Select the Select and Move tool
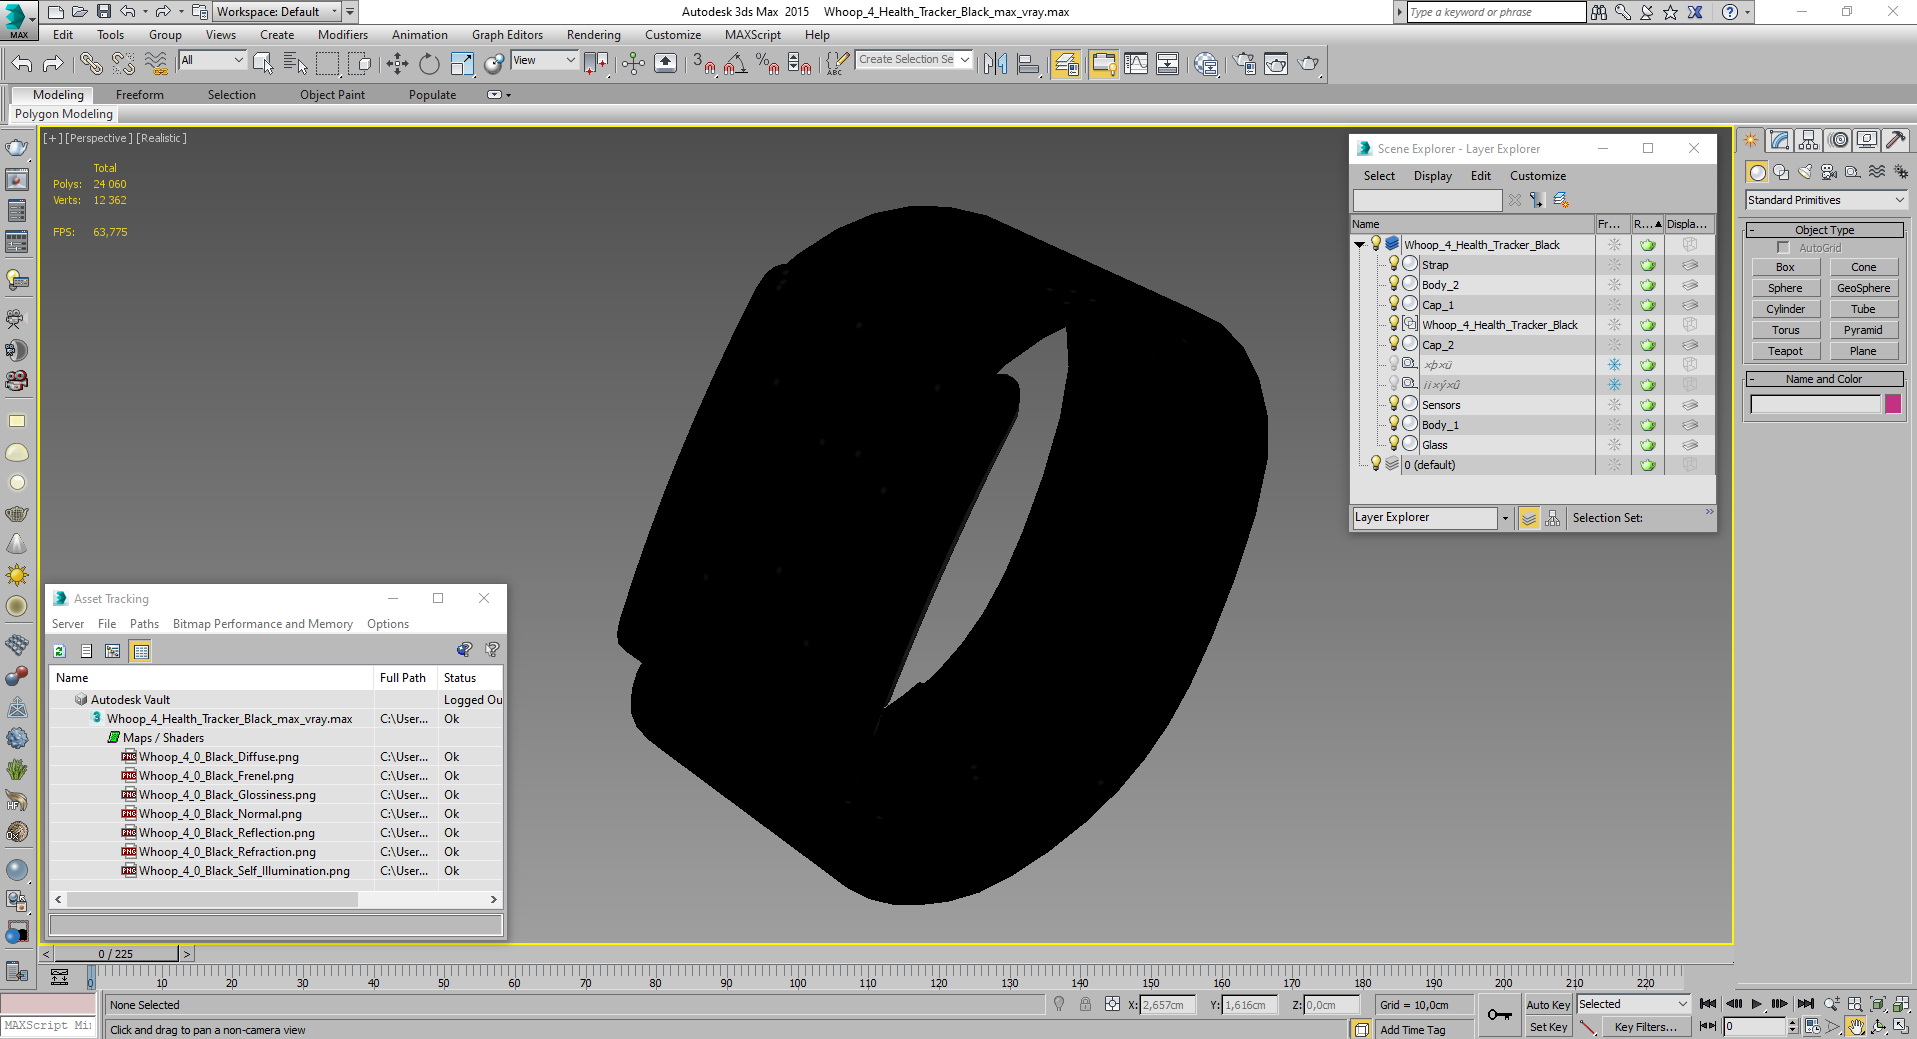This screenshot has height=1039, width=1917. coord(397,64)
